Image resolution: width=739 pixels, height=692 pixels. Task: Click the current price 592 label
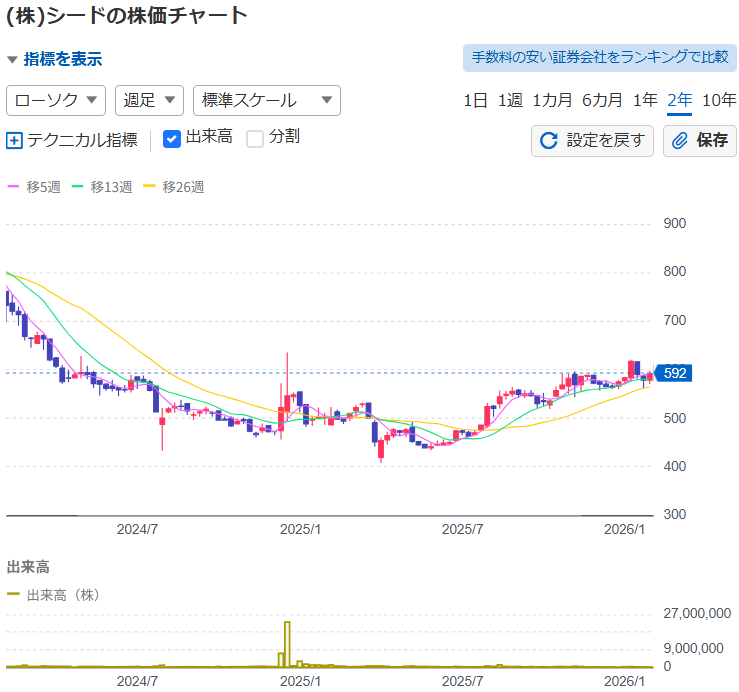pyautogui.click(x=675, y=373)
